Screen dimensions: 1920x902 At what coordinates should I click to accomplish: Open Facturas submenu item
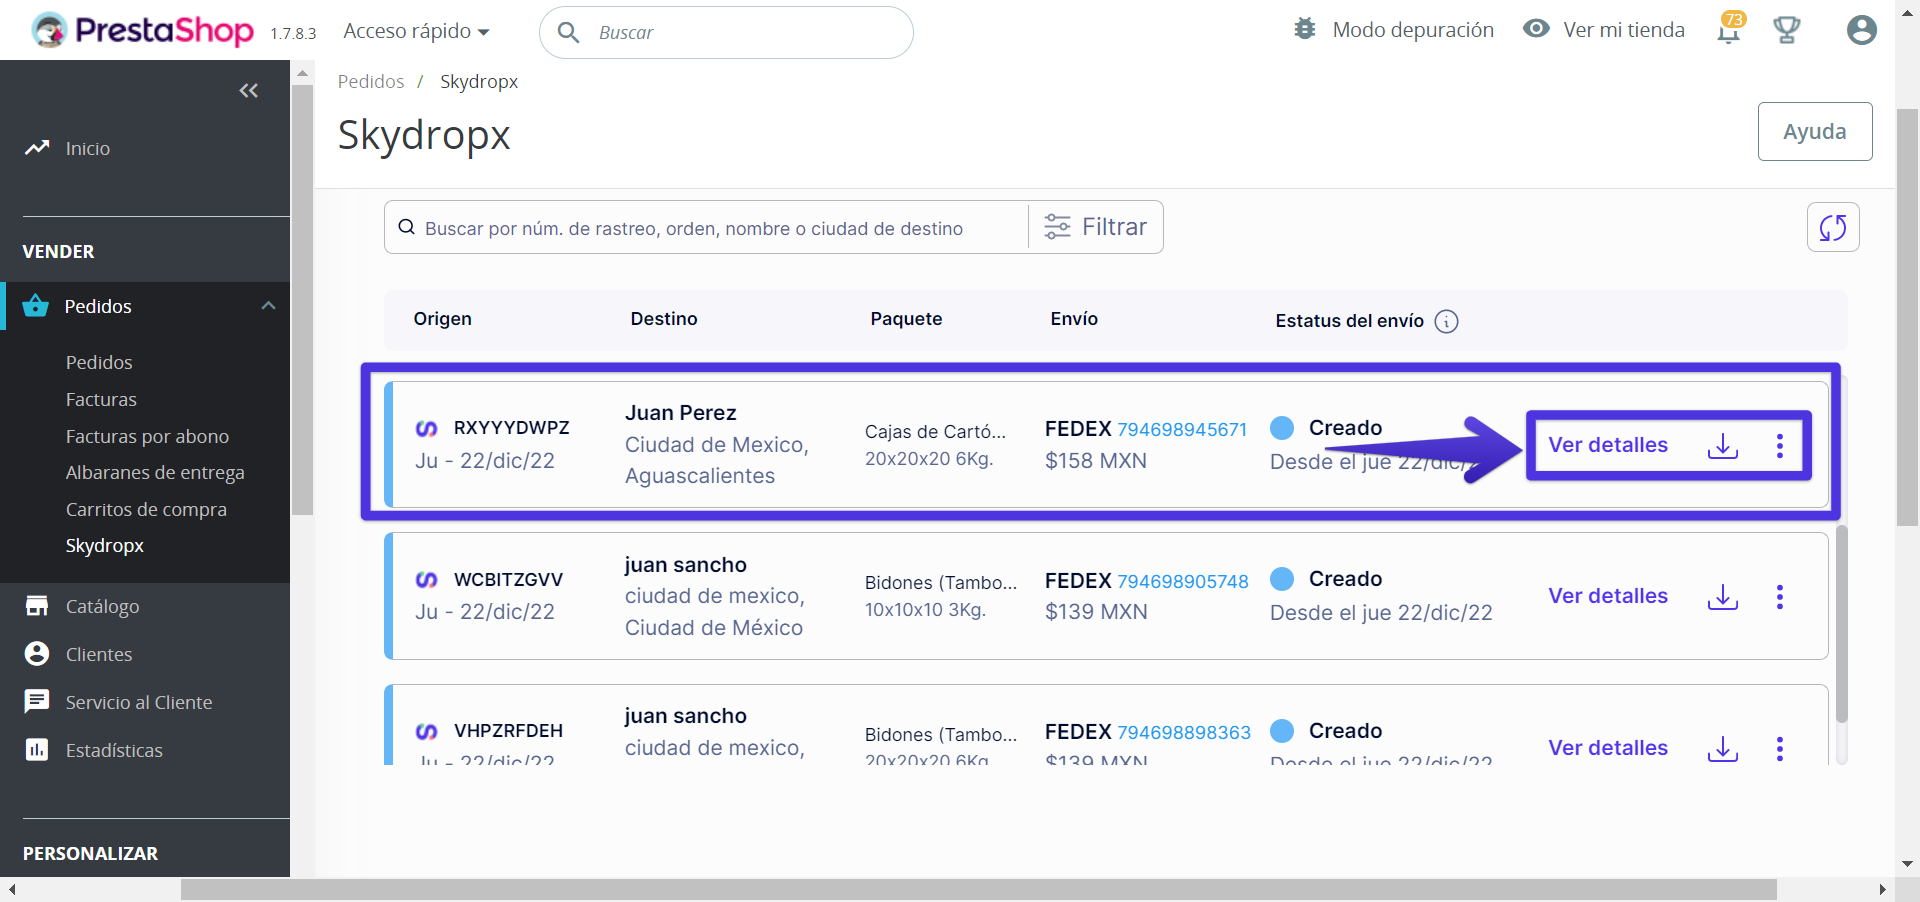[x=101, y=399]
